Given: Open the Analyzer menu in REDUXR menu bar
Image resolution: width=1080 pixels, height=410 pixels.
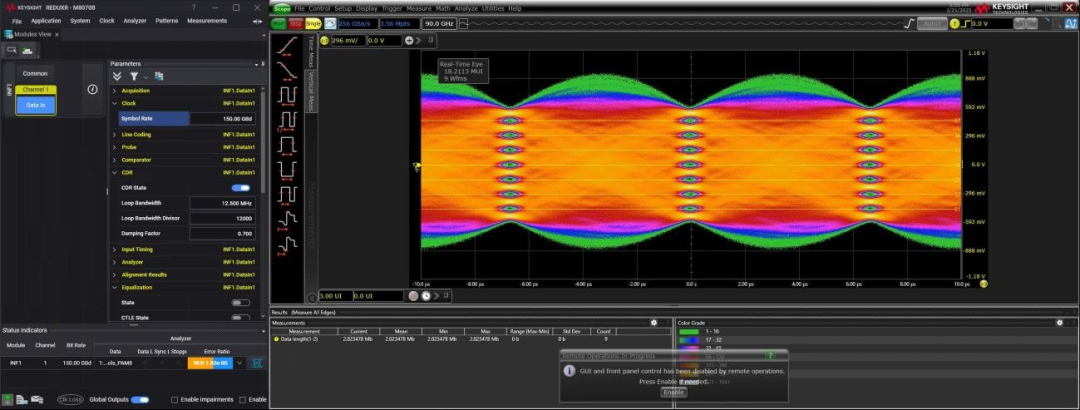Looking at the screenshot, I should click(135, 21).
